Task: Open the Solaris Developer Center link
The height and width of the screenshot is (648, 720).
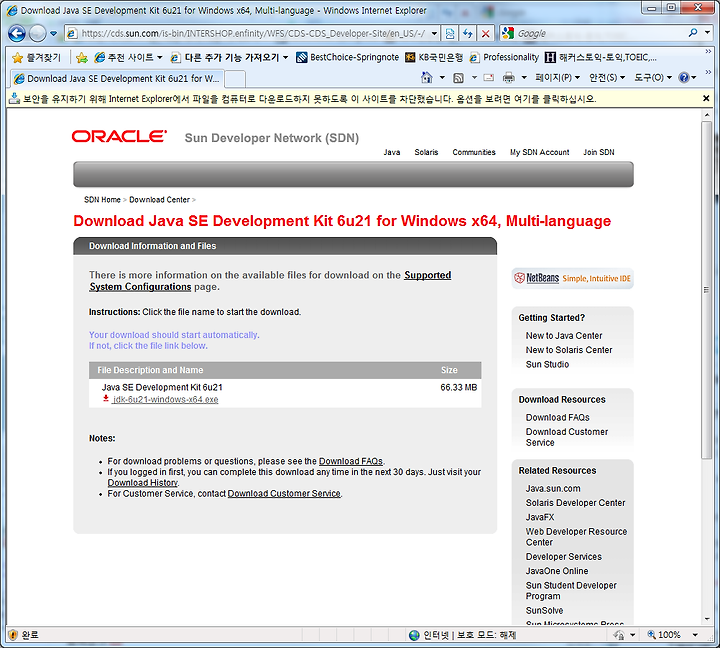Action: point(575,503)
